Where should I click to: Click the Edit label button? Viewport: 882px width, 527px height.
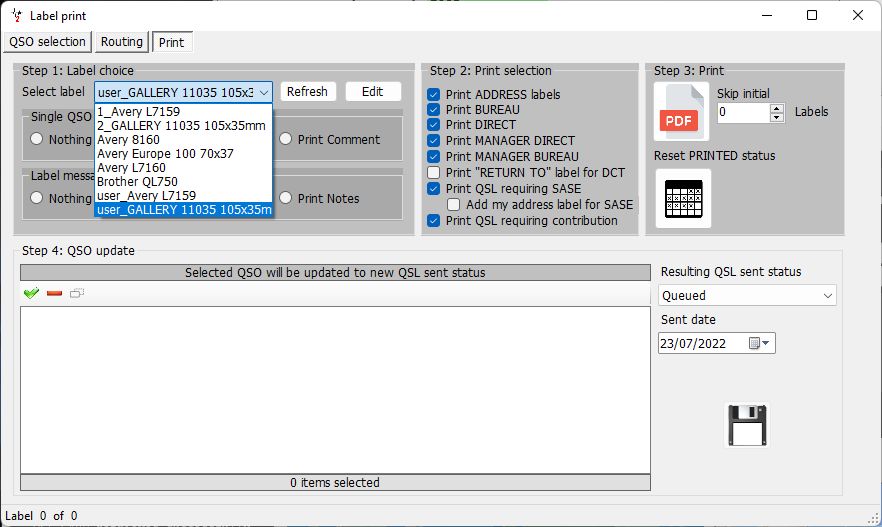tap(373, 92)
